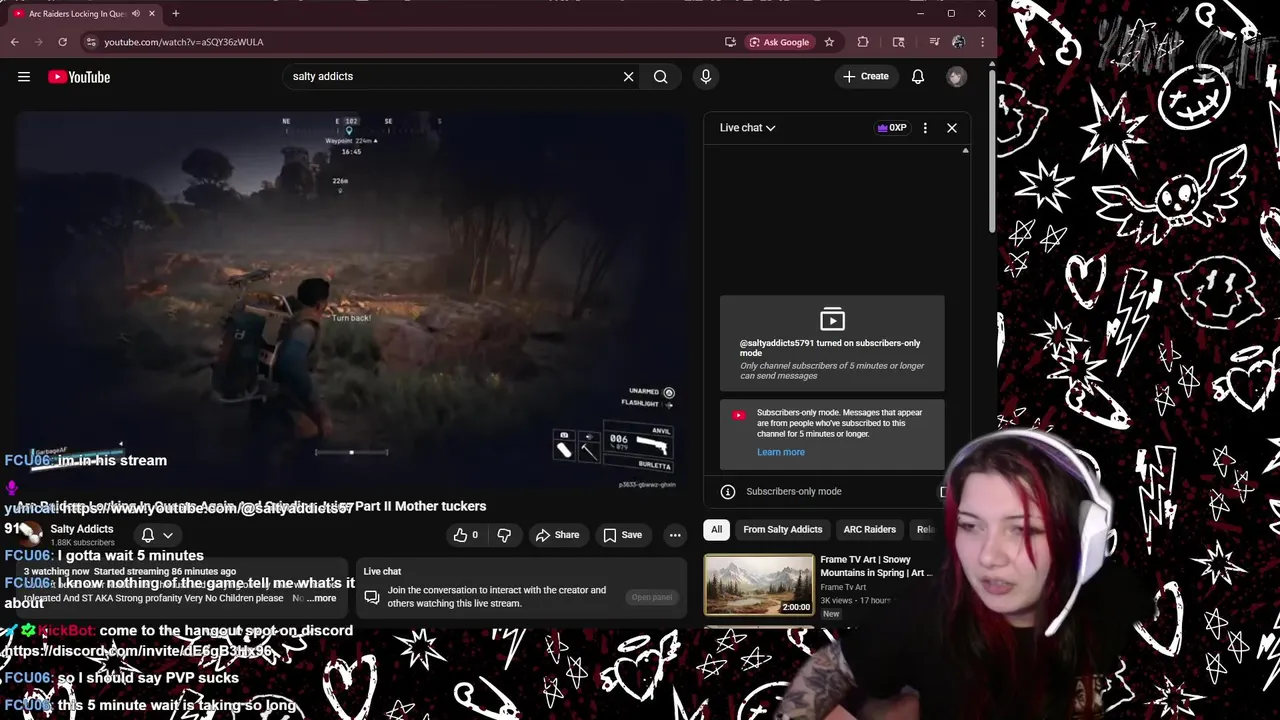1280x720 pixels.
Task: Open the Salty Addicts channel name
Action: point(82,529)
